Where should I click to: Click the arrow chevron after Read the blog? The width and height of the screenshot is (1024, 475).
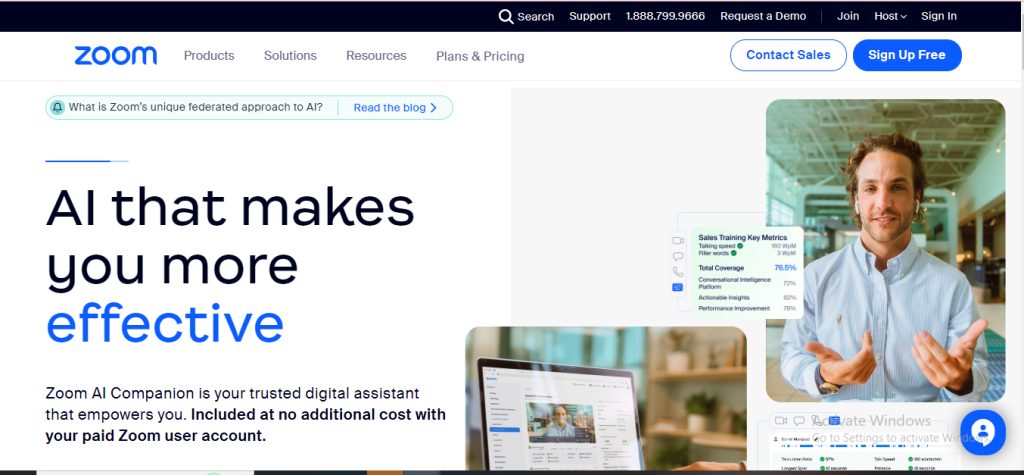[433, 108]
